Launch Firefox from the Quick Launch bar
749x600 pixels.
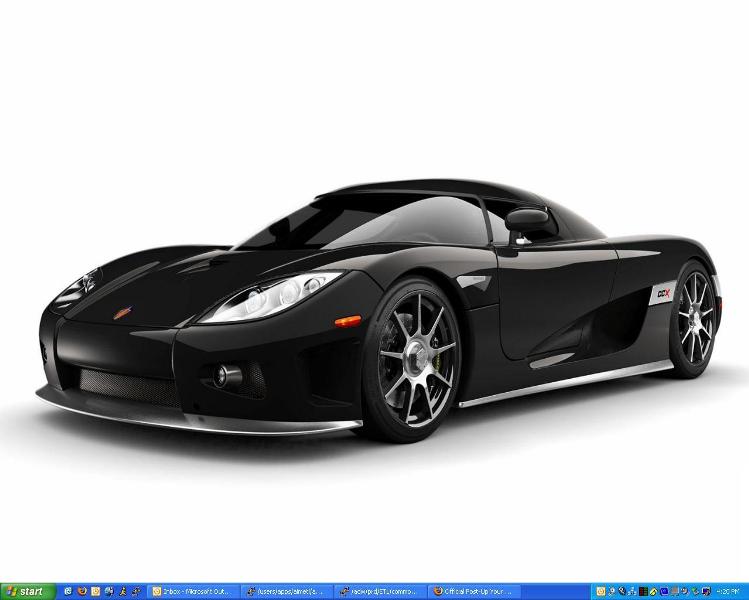[x=82, y=591]
